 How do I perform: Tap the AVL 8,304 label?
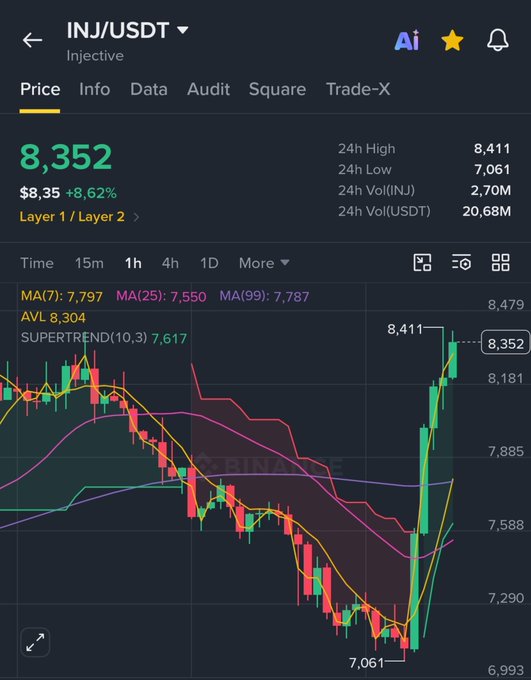(x=53, y=317)
